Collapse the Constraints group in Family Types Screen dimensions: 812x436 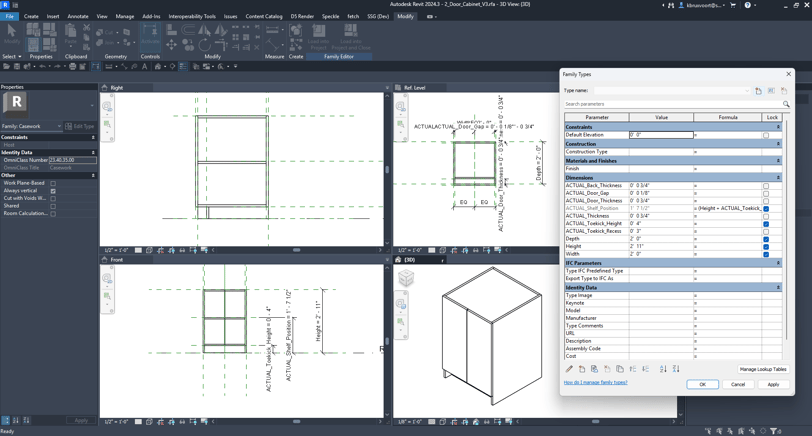click(778, 127)
